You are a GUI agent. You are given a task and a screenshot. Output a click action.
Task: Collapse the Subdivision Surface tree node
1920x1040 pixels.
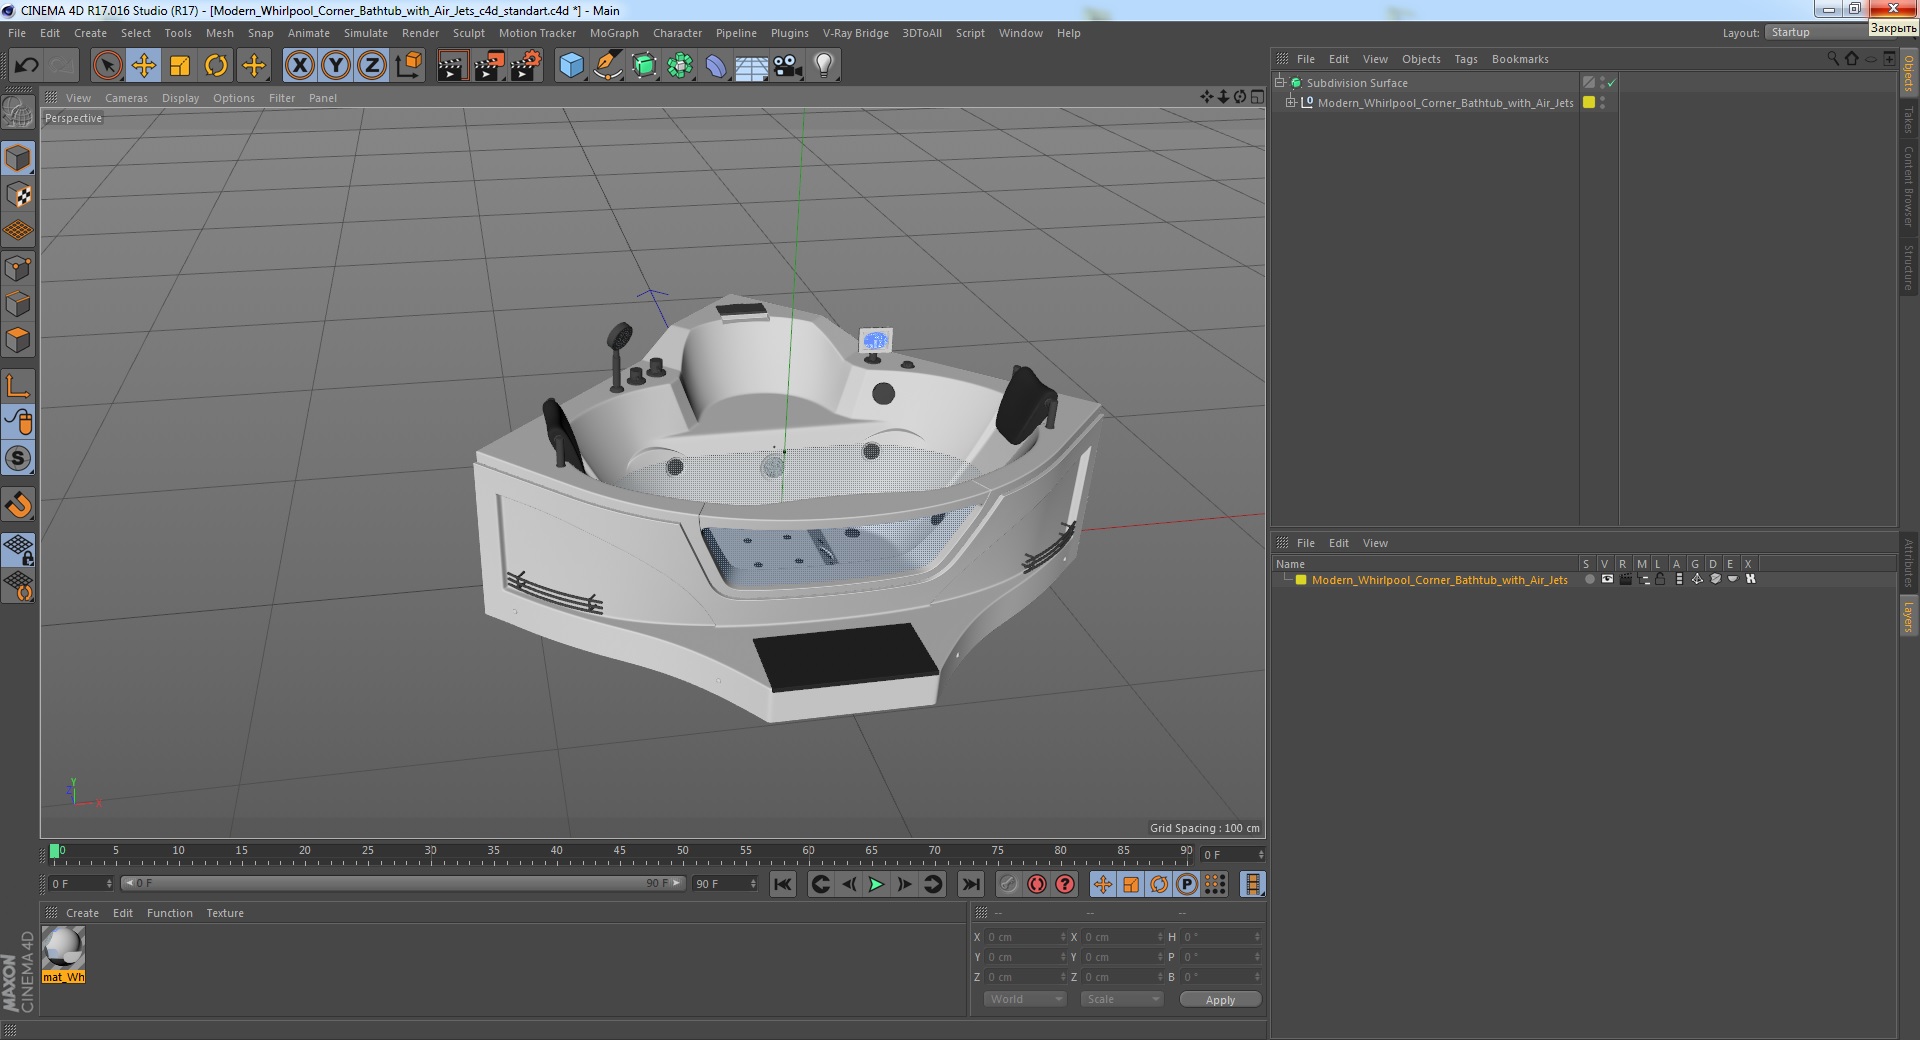(x=1279, y=82)
